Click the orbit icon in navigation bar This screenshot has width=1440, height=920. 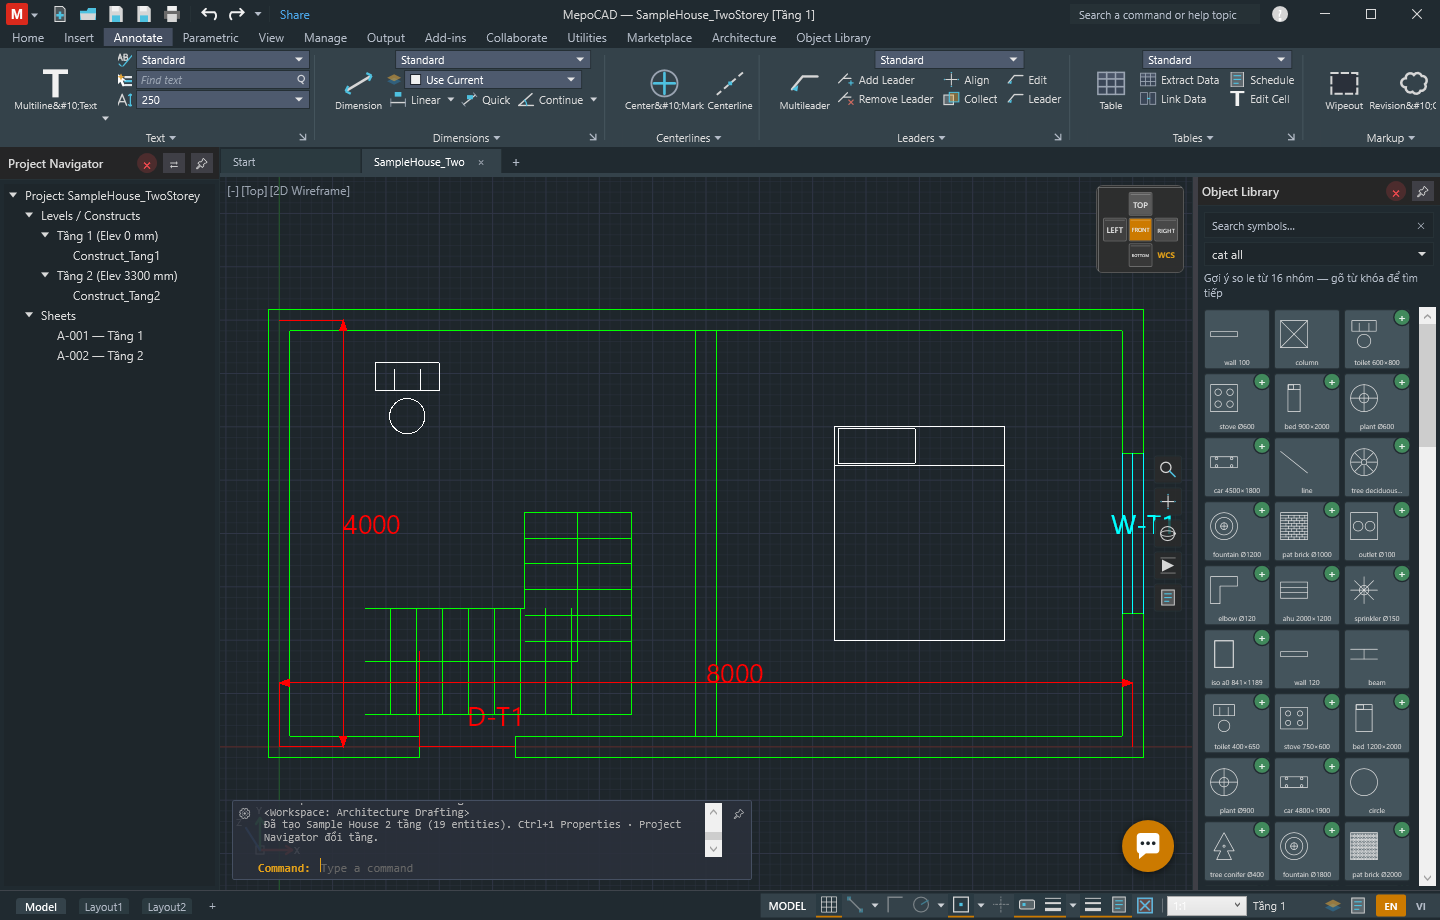[x=1167, y=533]
